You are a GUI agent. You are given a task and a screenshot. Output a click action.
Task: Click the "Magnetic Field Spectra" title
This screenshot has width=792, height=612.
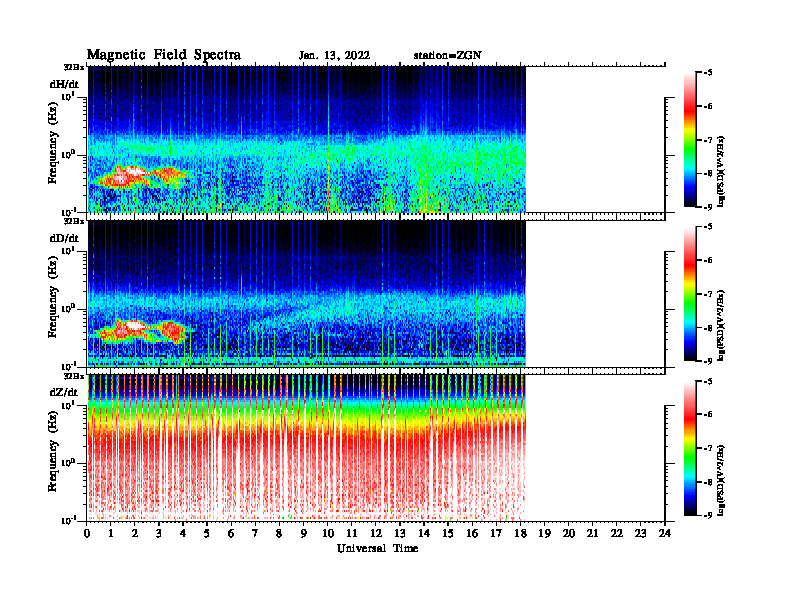pyautogui.click(x=164, y=55)
